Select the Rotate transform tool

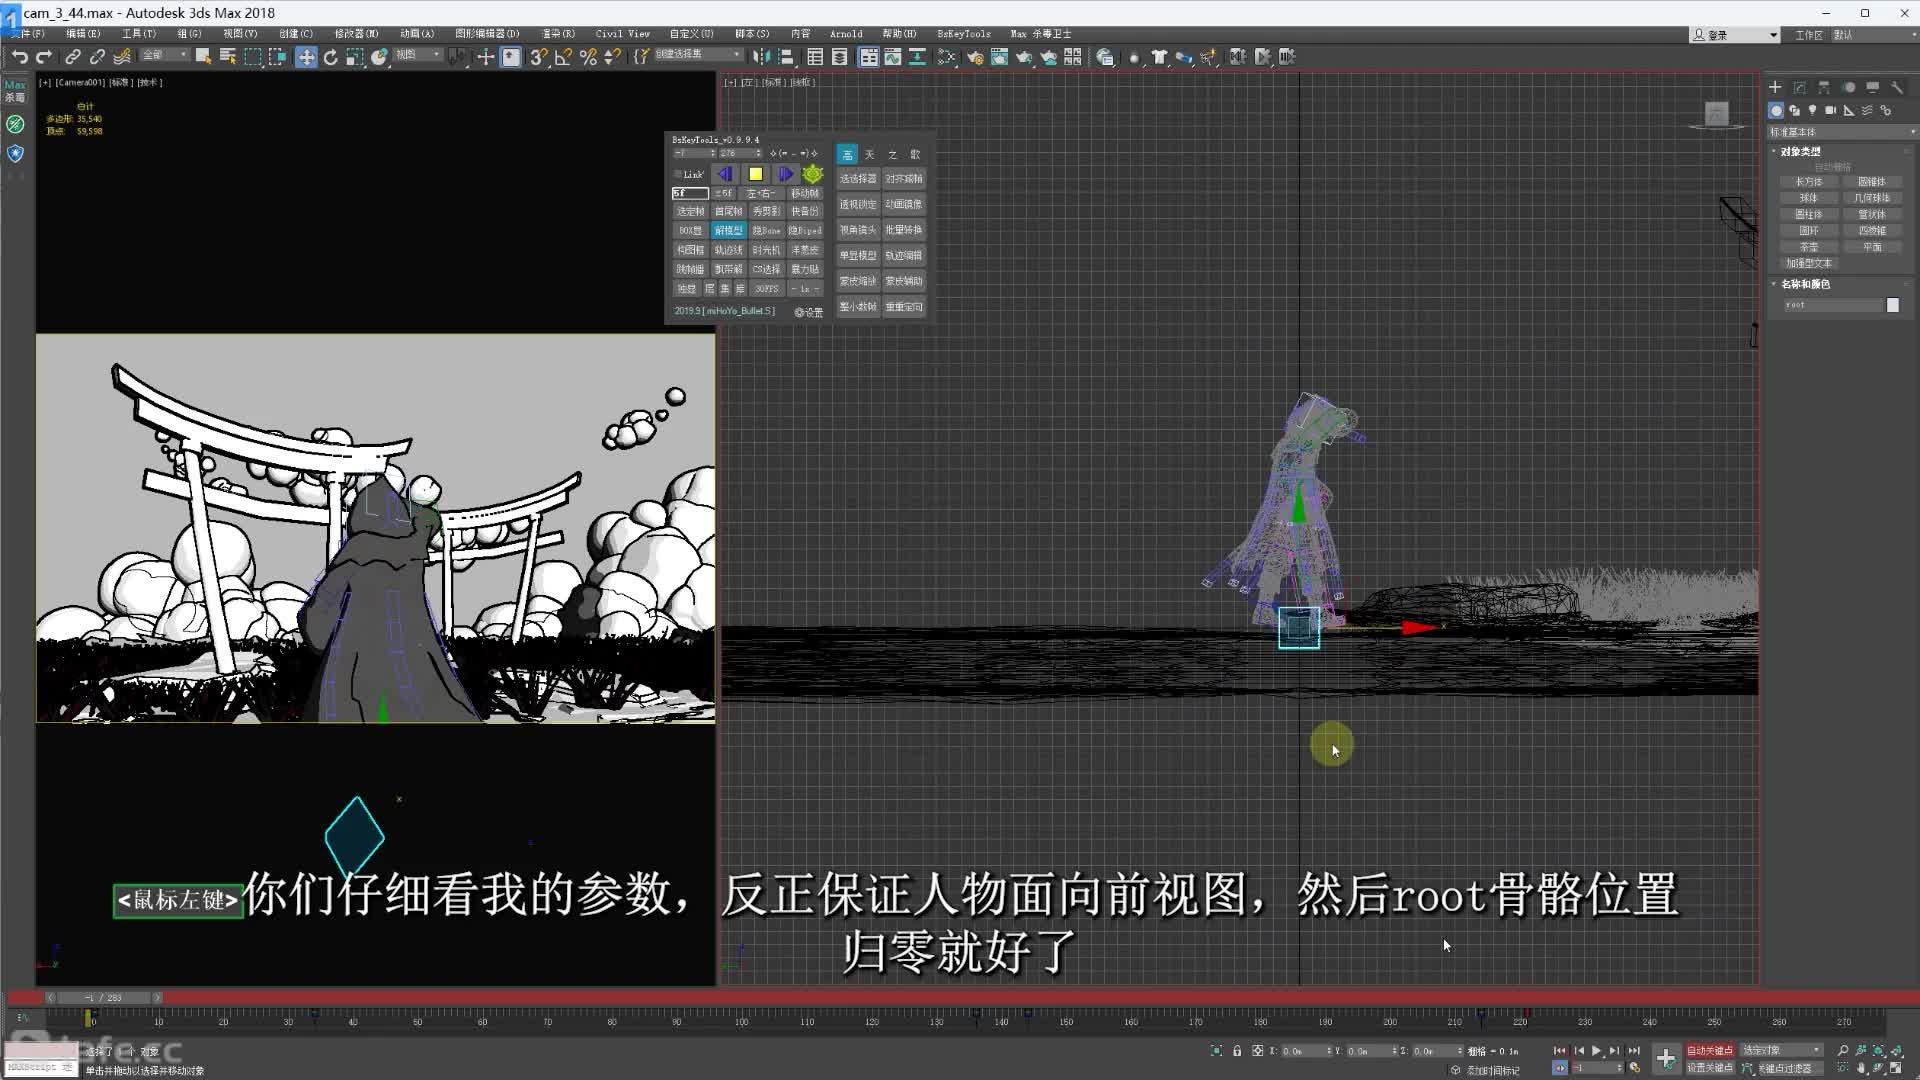coord(331,57)
